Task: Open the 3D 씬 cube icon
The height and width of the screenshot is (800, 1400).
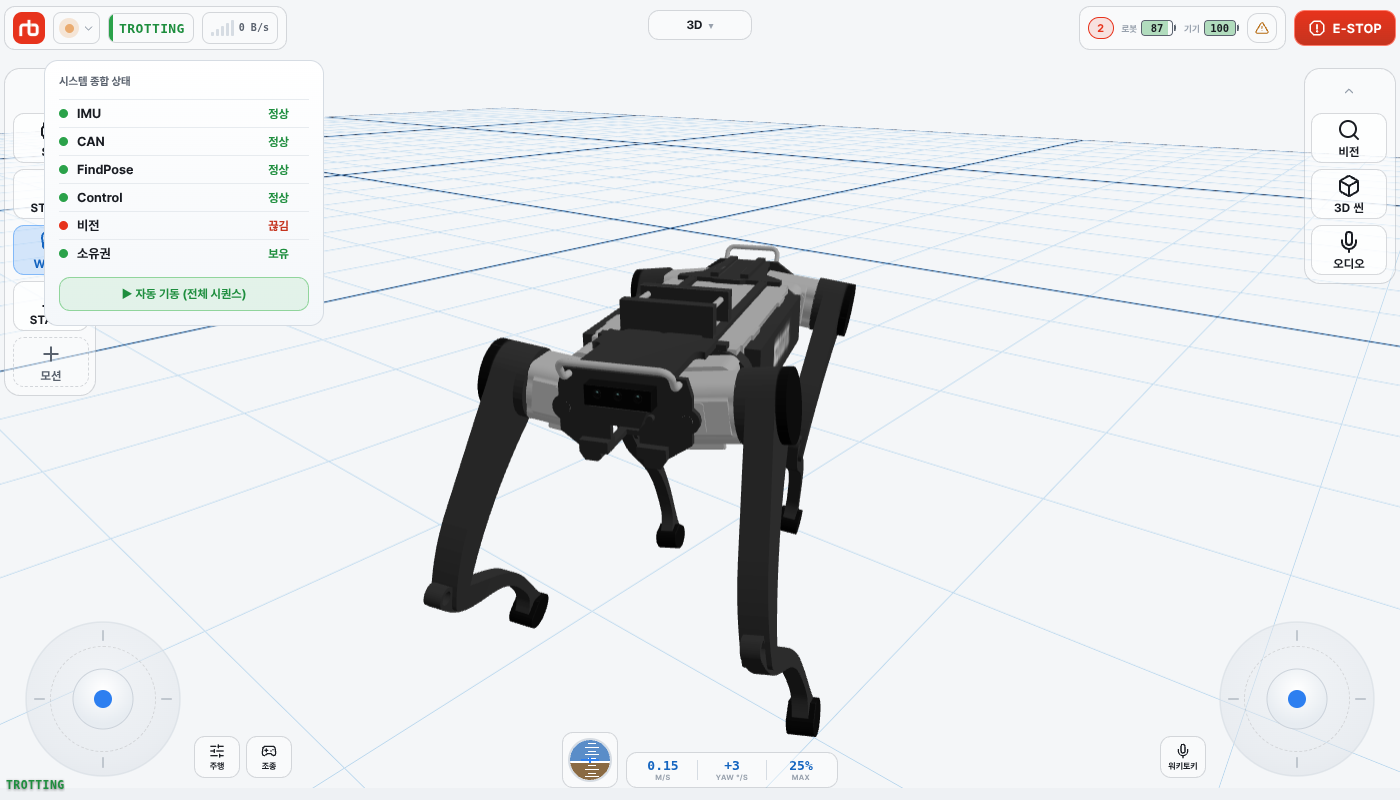Action: point(1348,194)
